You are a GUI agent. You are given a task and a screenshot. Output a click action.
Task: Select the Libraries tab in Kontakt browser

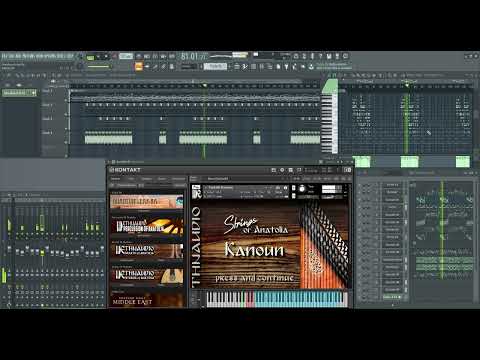point(115,179)
